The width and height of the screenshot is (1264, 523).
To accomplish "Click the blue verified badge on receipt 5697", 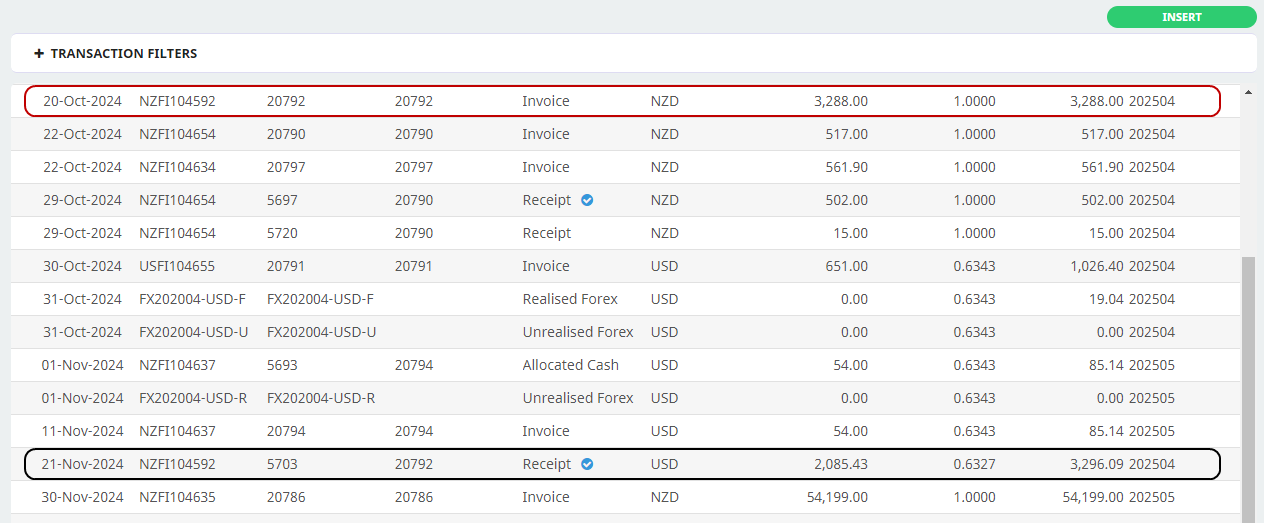I will click(x=587, y=200).
